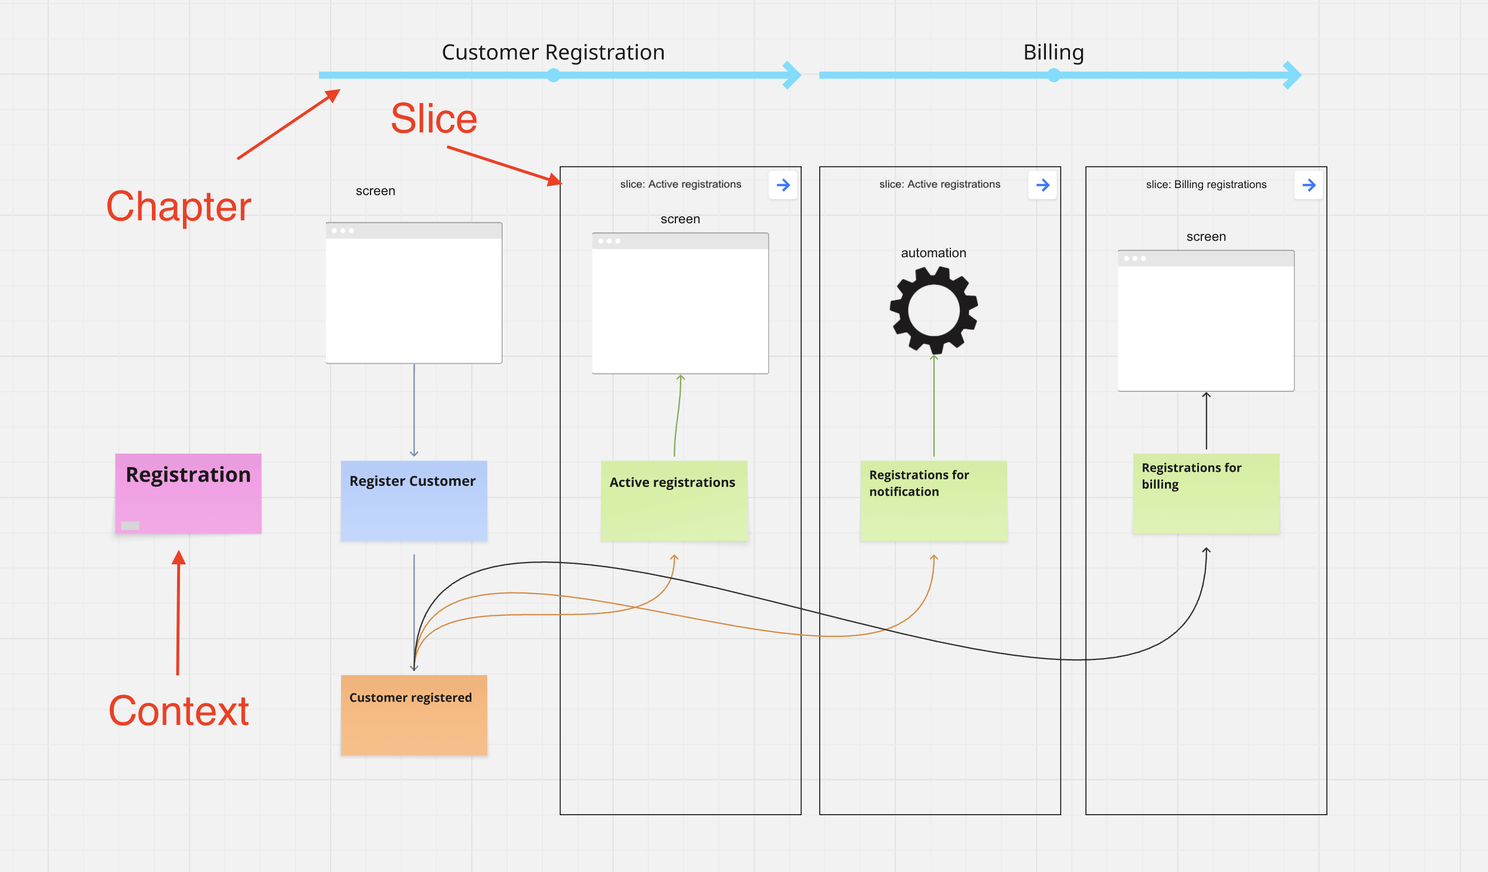
Task: Click the red Slice annotation text
Action: click(433, 118)
